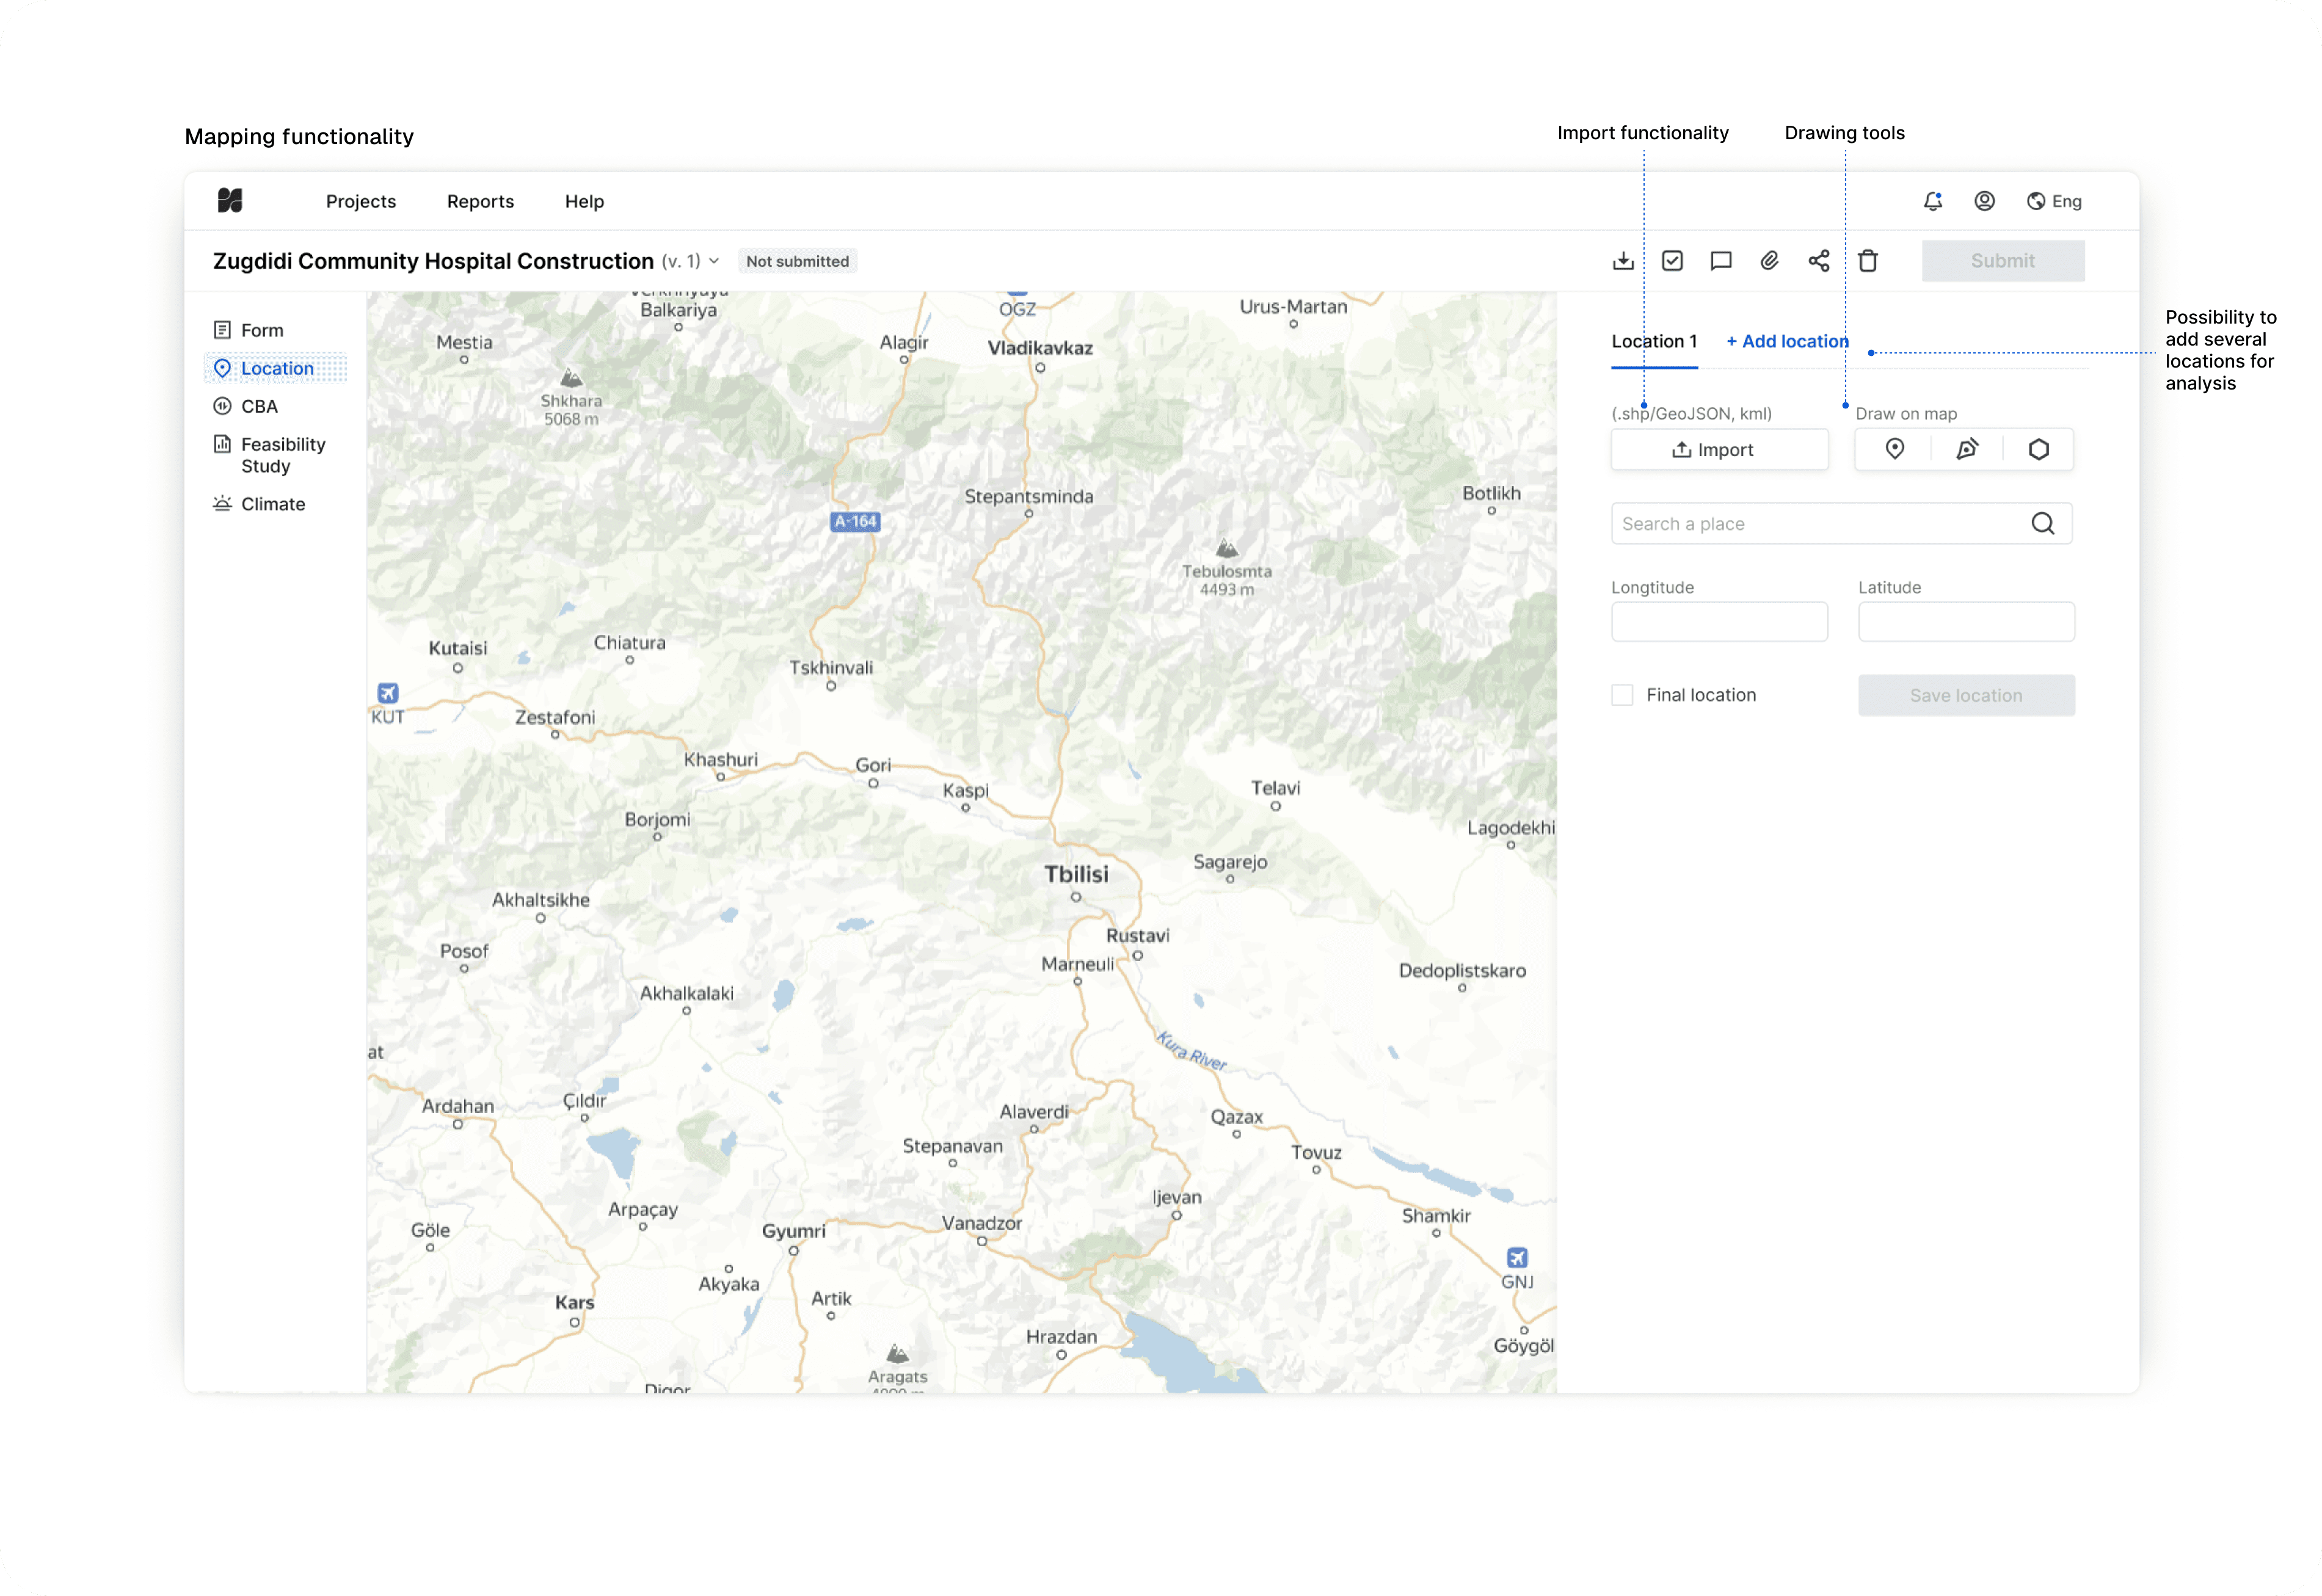Click the Climate sun icon
This screenshot has width=2322, height=1596.
point(222,503)
